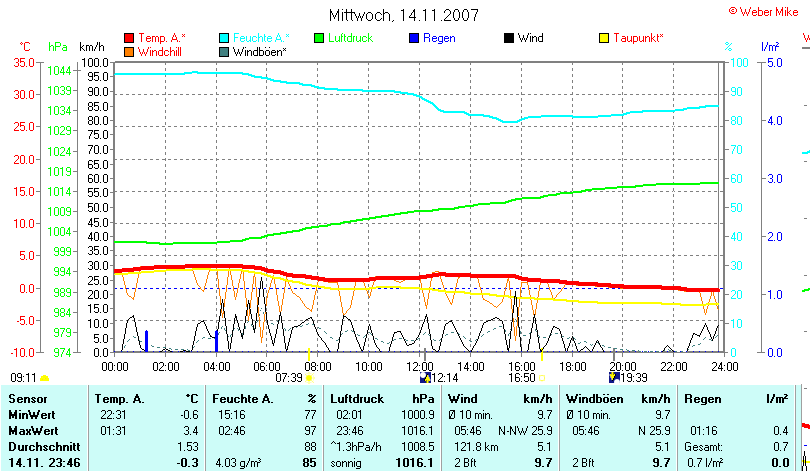Click the l/m² axis unit label
This screenshot has height=471, width=810.
[x=770, y=47]
